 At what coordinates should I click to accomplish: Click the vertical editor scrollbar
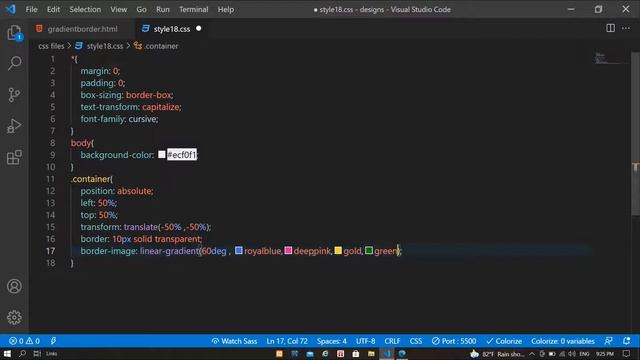635,135
